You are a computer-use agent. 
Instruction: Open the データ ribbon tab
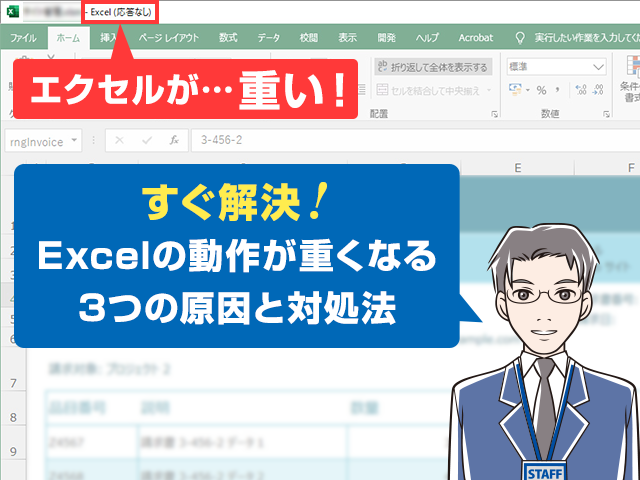(x=269, y=38)
